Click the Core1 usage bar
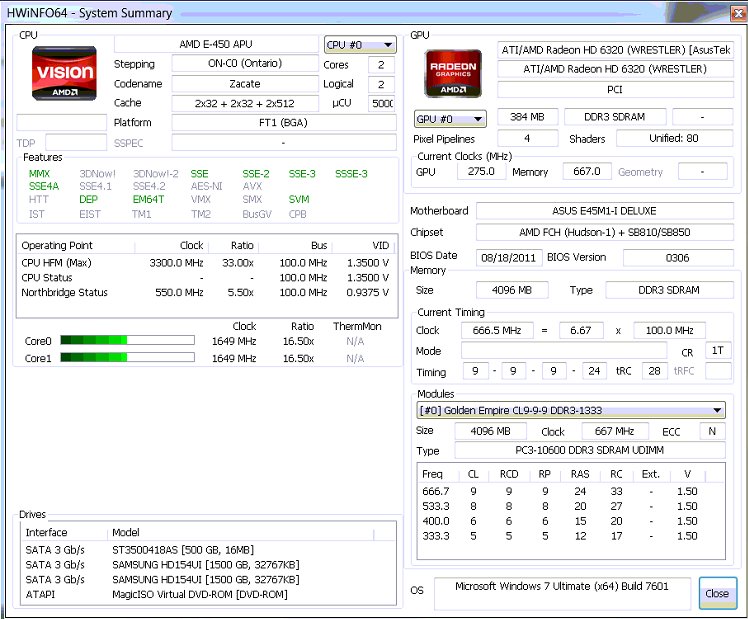748x619 pixels. (127, 357)
